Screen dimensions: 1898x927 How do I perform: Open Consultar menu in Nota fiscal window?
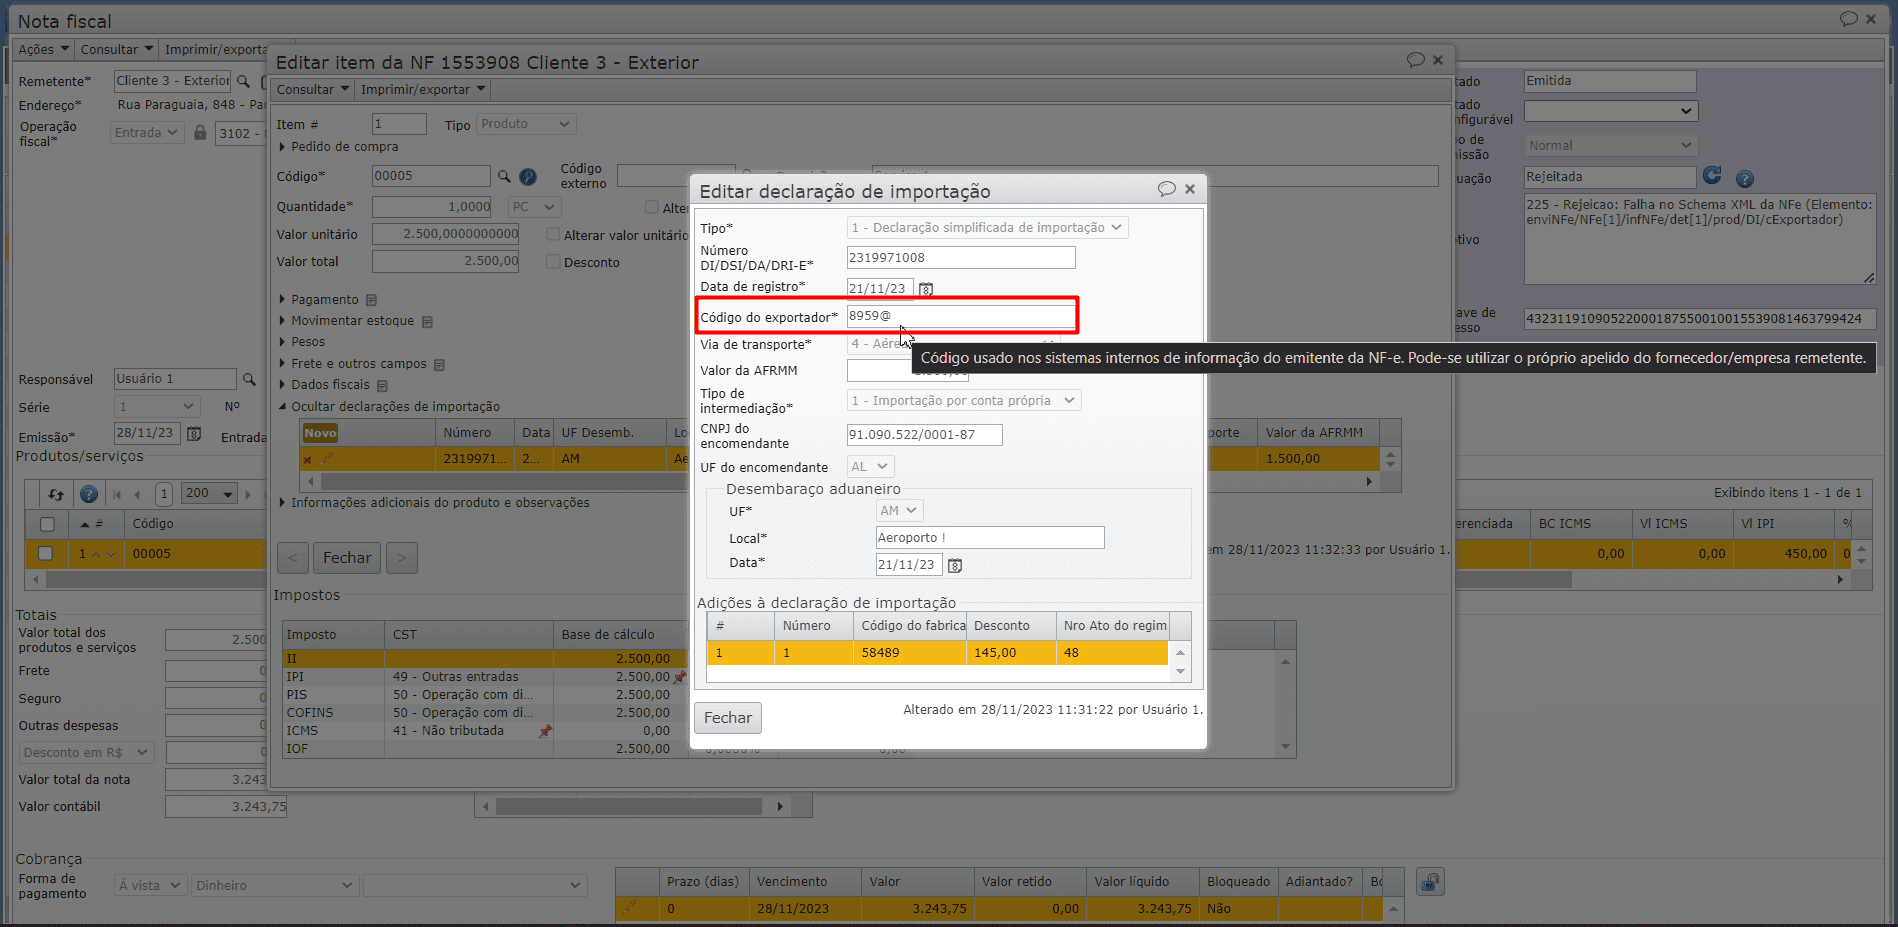click(x=117, y=49)
